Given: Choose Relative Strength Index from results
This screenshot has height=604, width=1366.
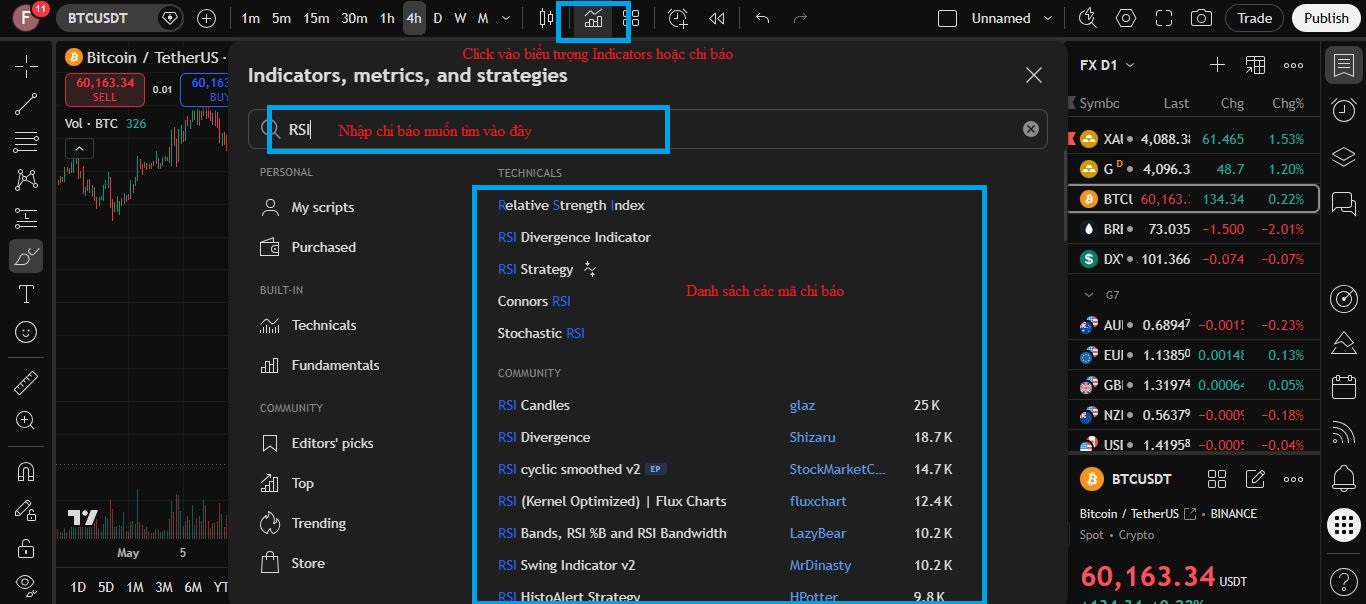Looking at the screenshot, I should point(571,205).
